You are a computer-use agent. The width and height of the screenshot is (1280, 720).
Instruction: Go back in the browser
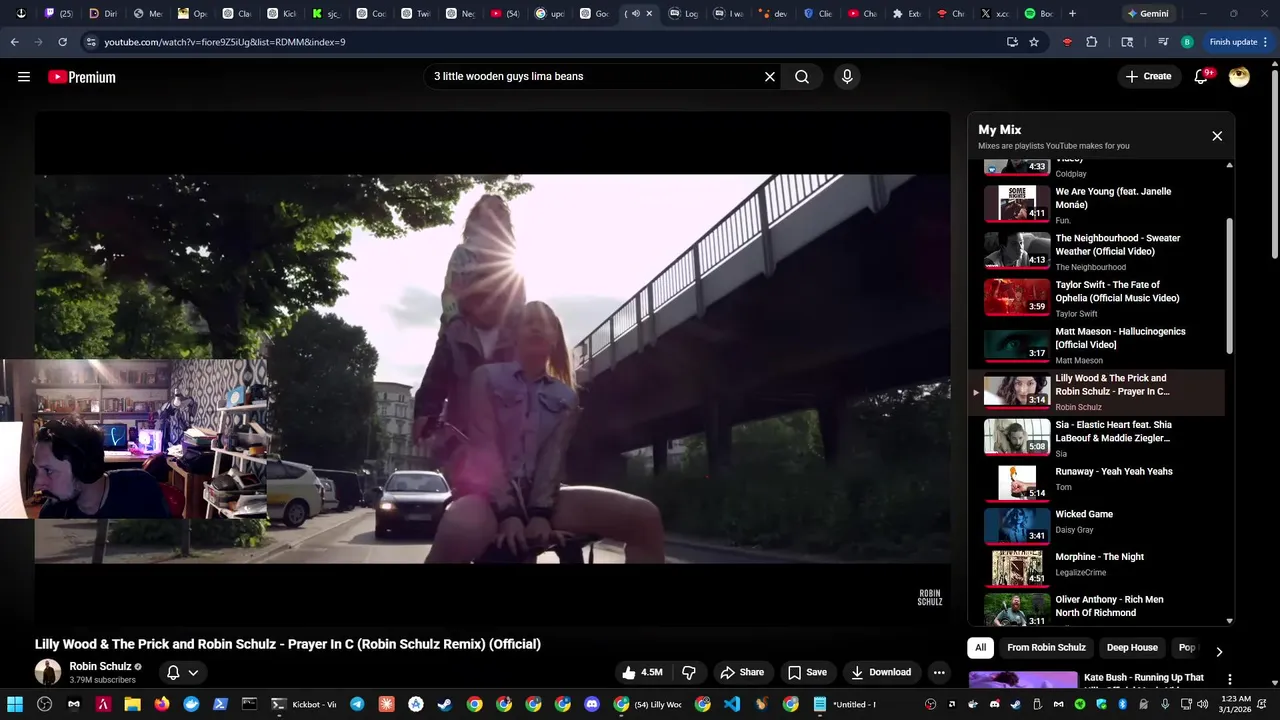14,42
